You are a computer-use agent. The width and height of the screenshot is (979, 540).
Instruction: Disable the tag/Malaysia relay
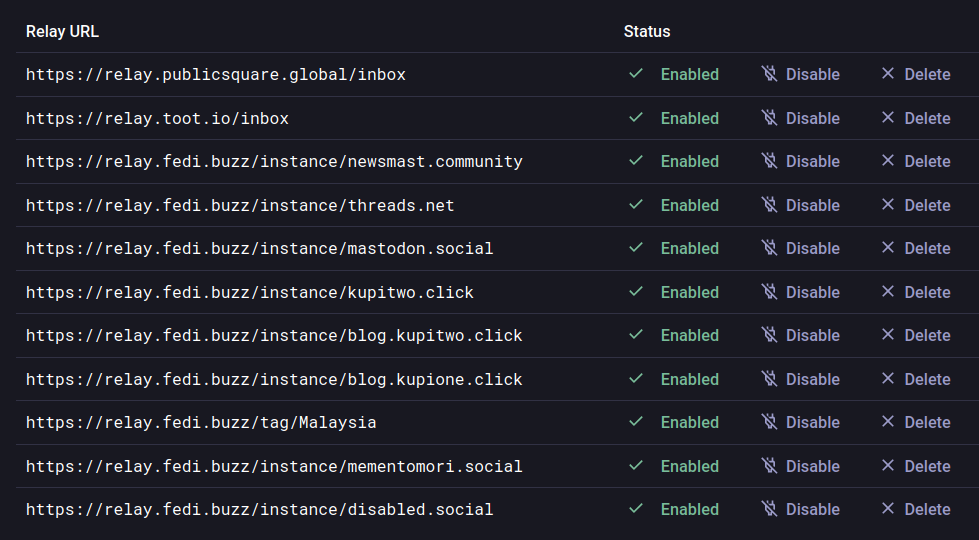click(x=801, y=422)
